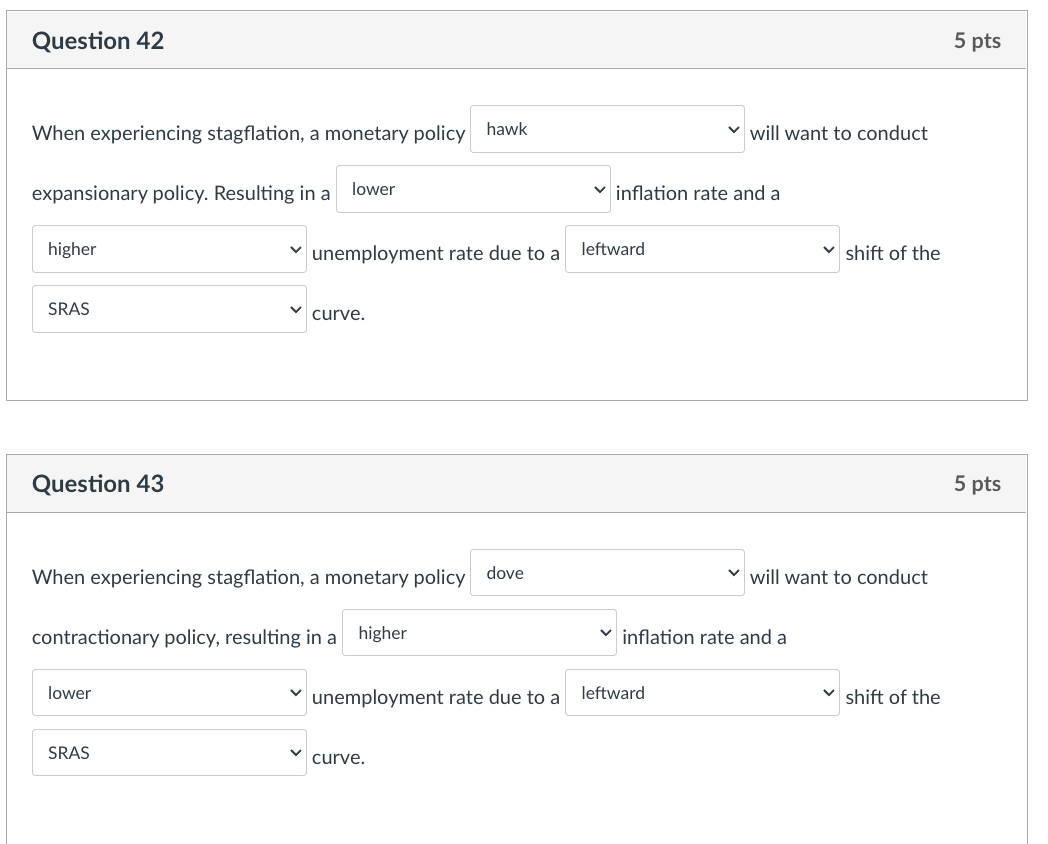Image resolution: width=1048 pixels, height=844 pixels.
Task: Open the "leftward" shift dropdown in Question 42
Action: 700,249
